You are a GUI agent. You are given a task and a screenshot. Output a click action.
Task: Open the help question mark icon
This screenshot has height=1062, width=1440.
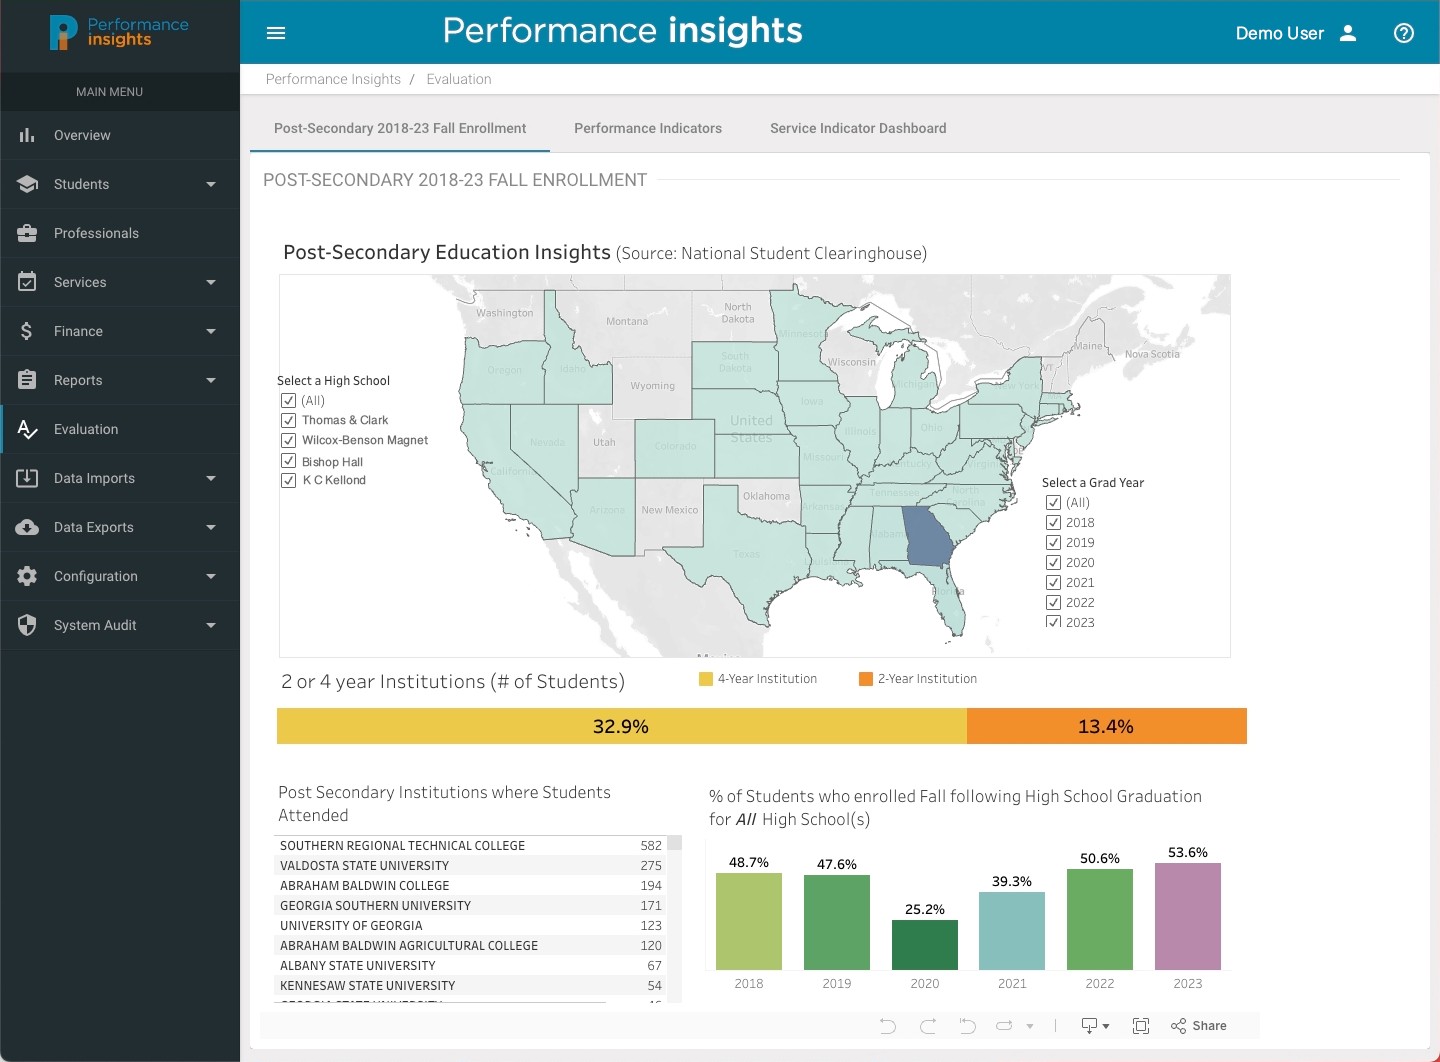pyautogui.click(x=1404, y=33)
